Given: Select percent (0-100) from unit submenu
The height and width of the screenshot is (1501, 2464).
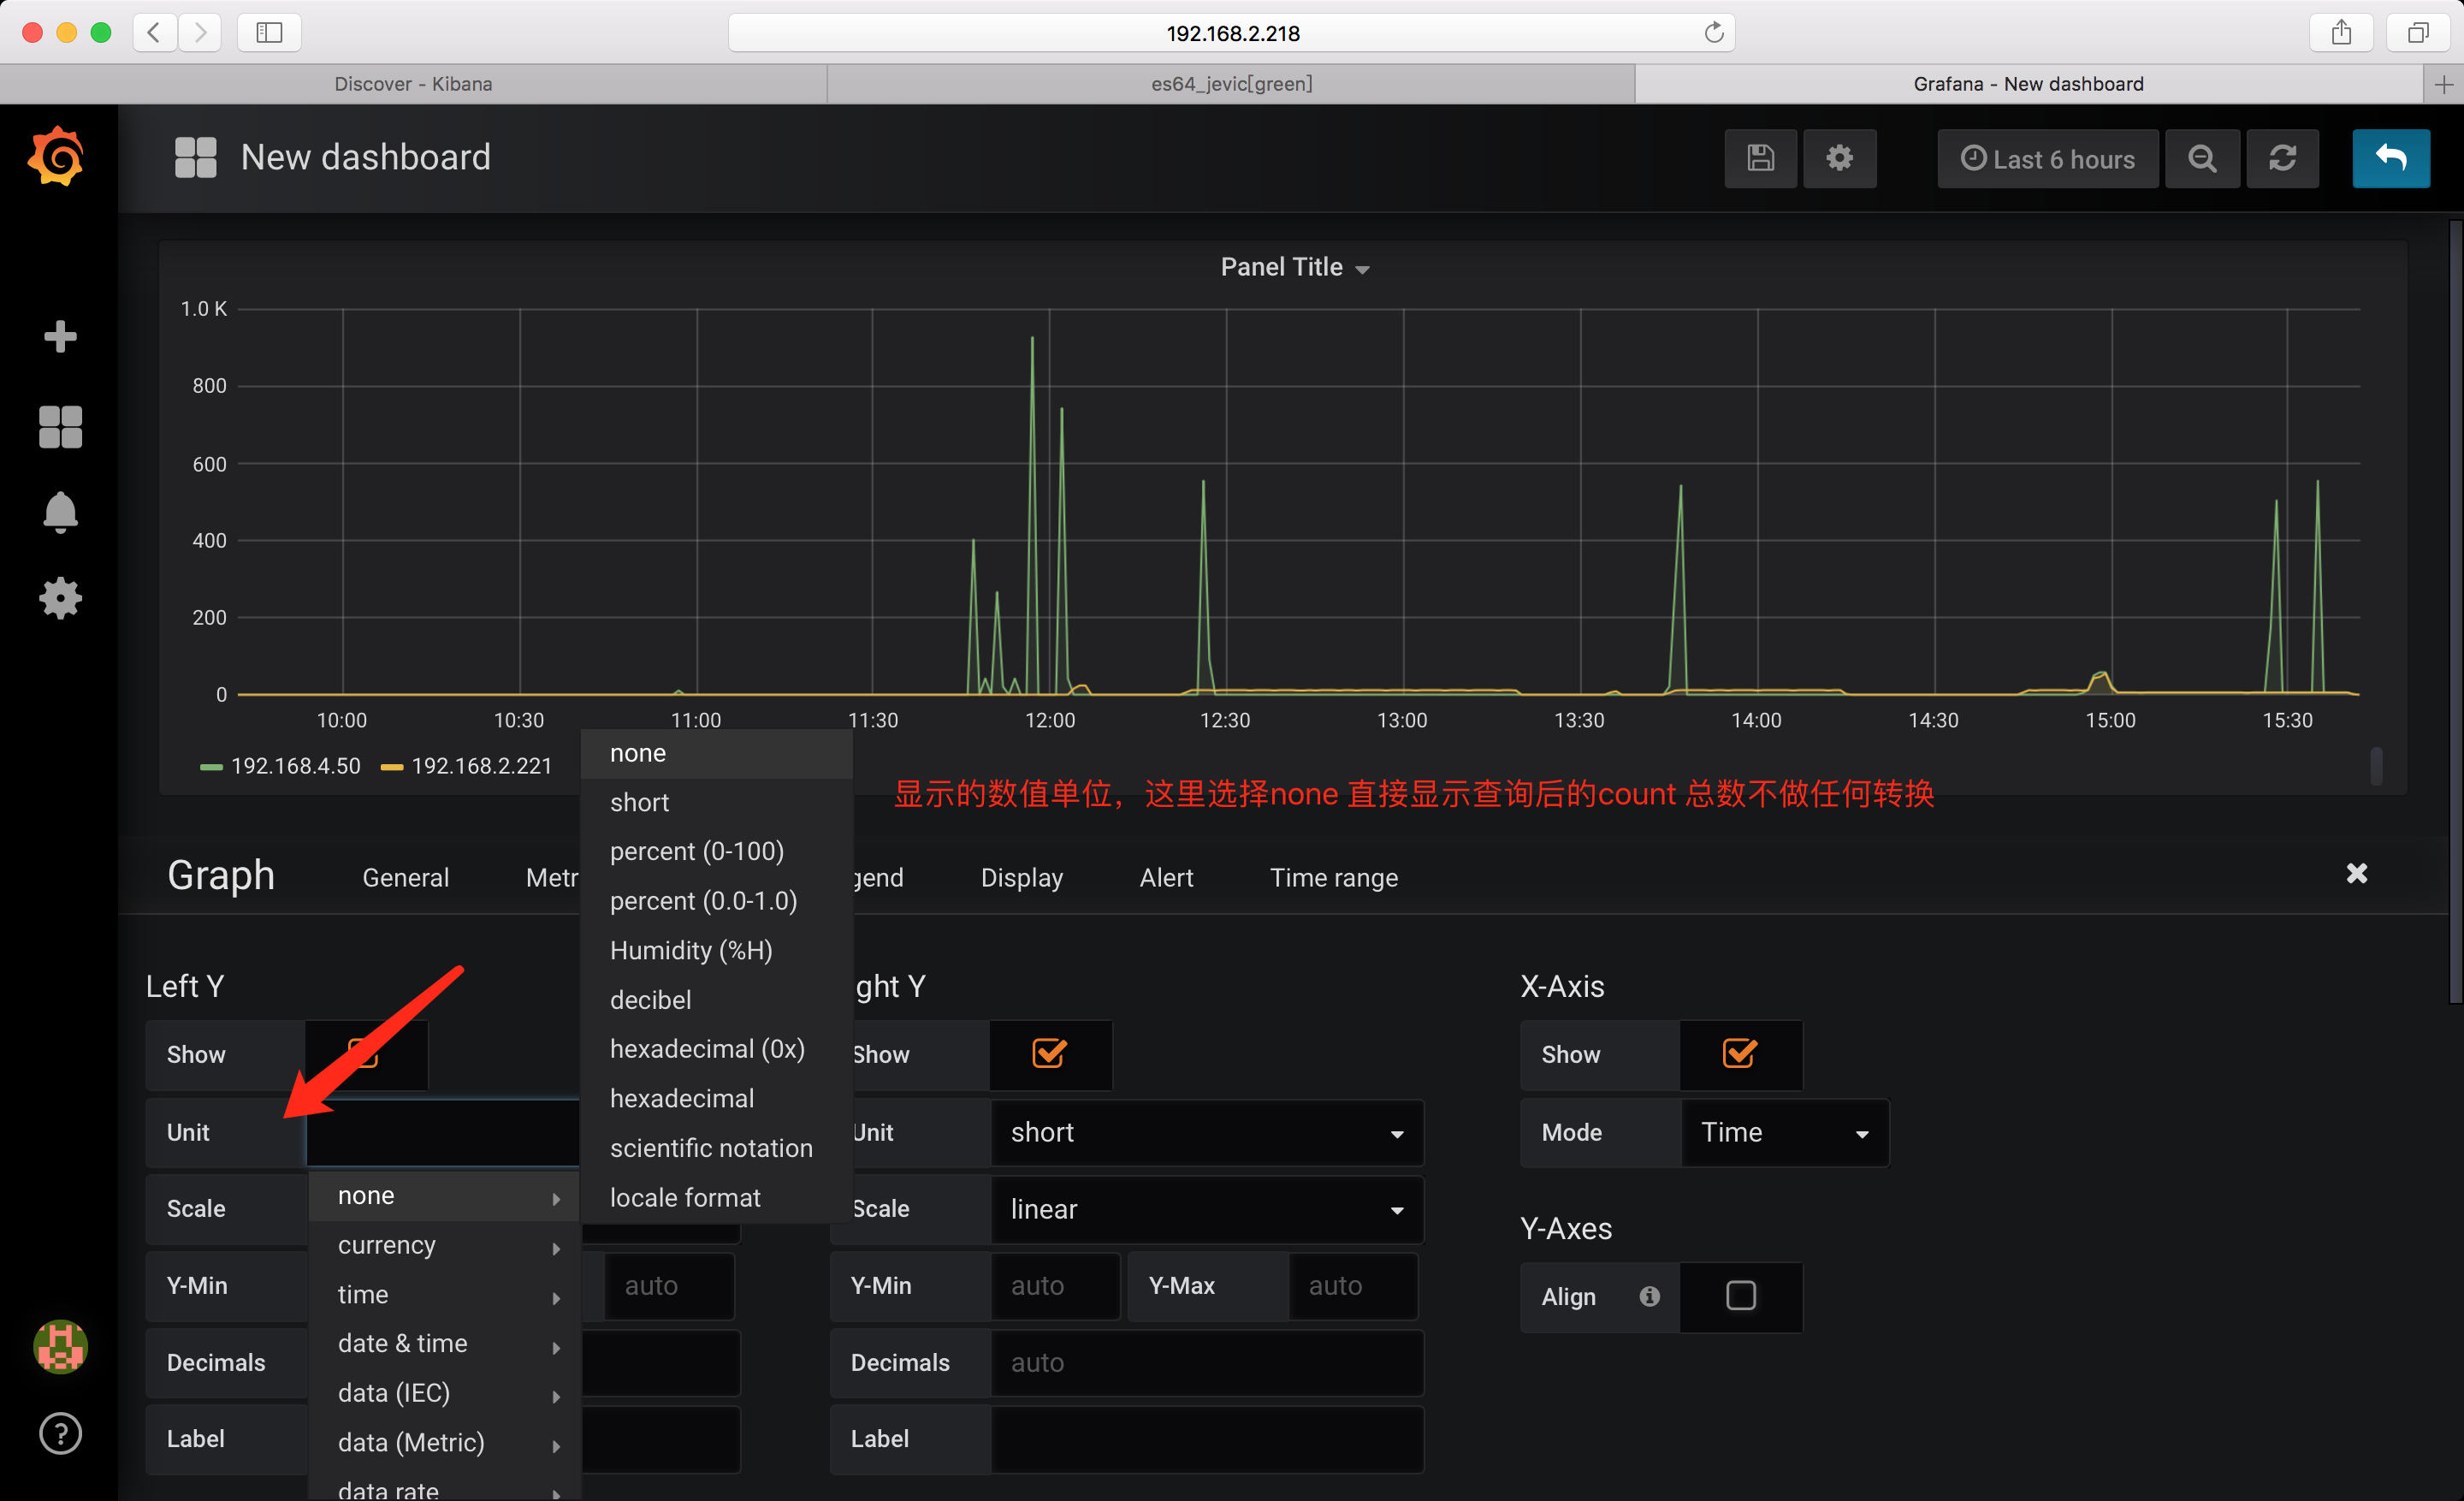Looking at the screenshot, I should 696,851.
